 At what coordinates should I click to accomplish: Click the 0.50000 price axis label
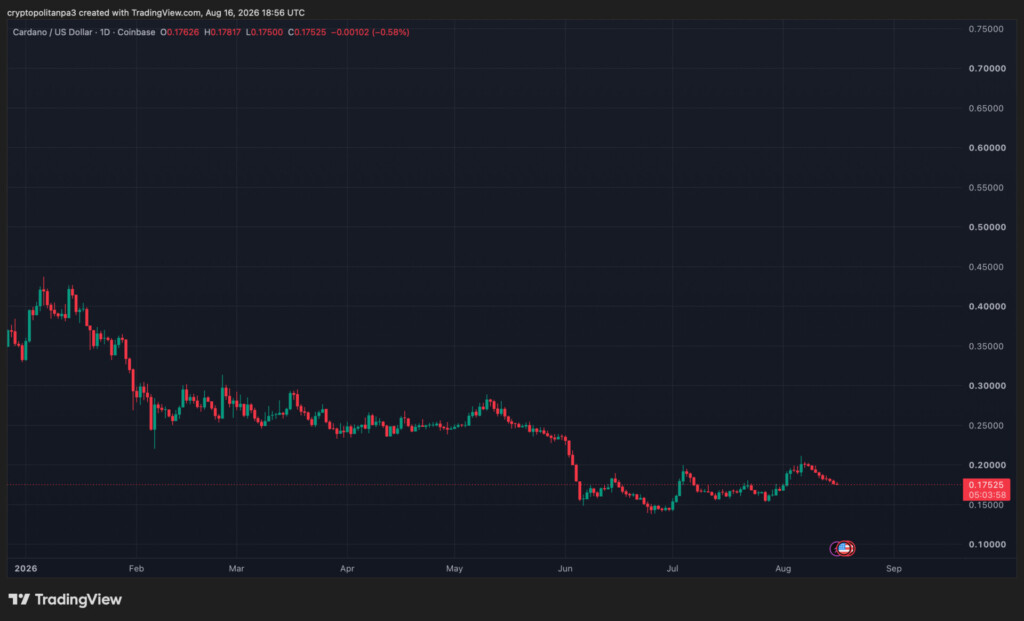(x=986, y=227)
